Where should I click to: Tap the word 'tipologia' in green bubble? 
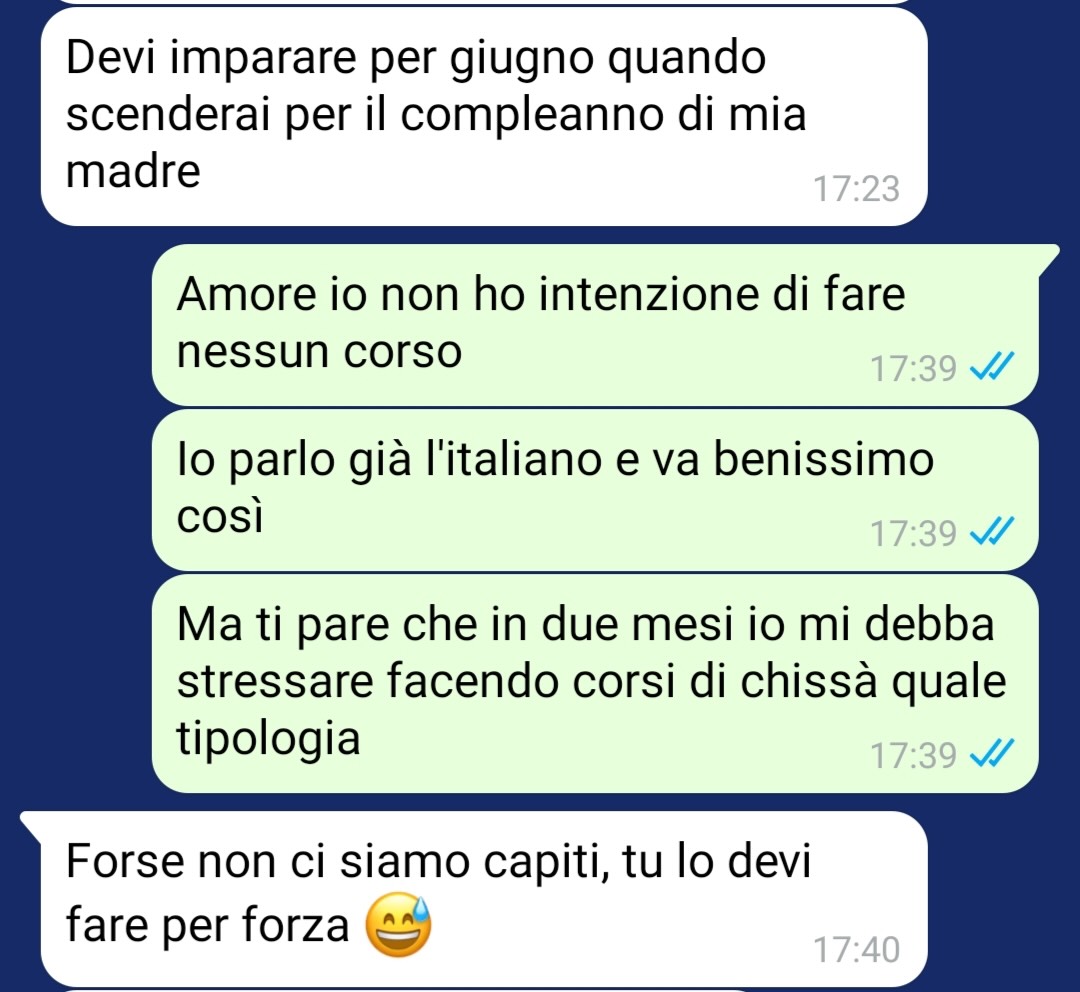(269, 740)
